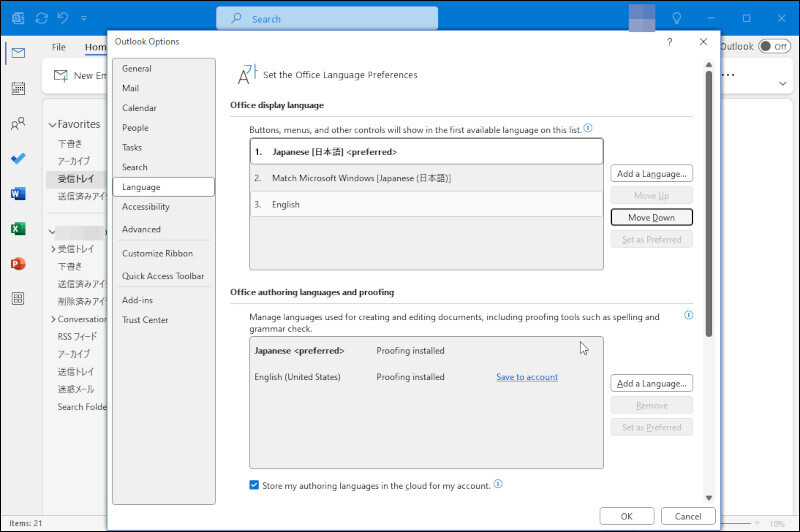Open To Do checkmark icon
The width and height of the screenshot is (800, 532).
click(x=18, y=159)
